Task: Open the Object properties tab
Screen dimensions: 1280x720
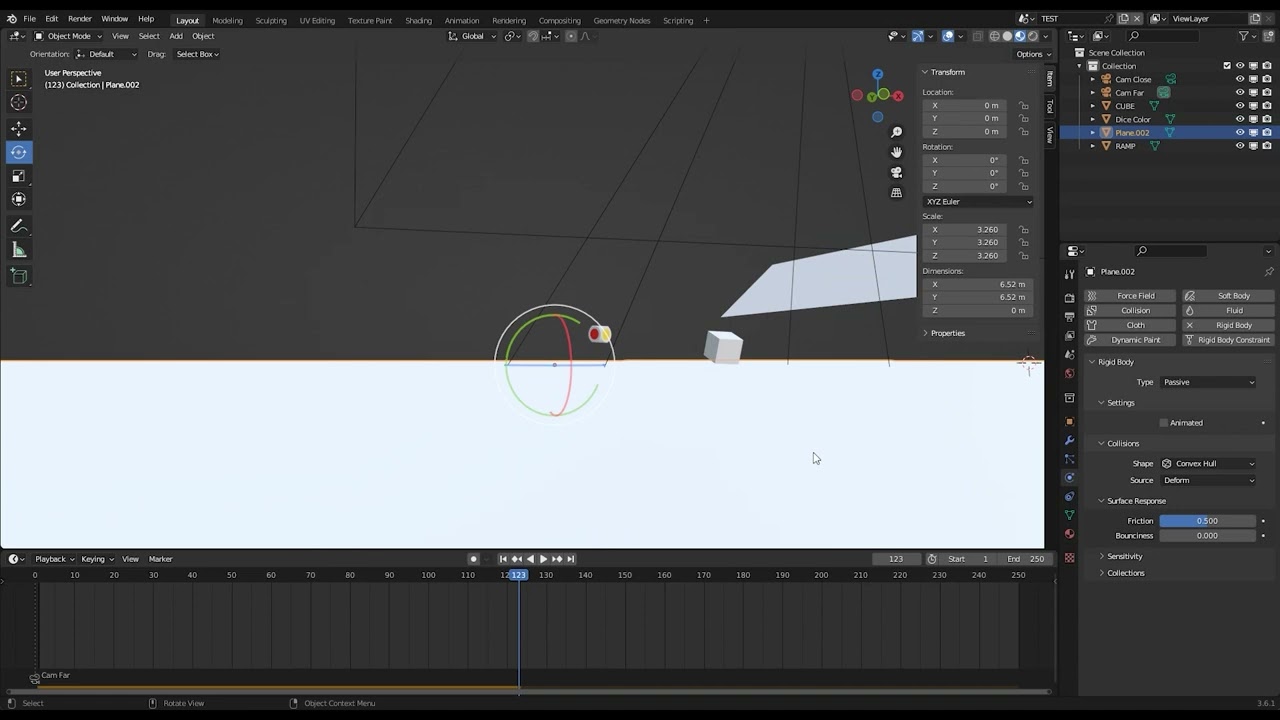Action: pos(1069,421)
